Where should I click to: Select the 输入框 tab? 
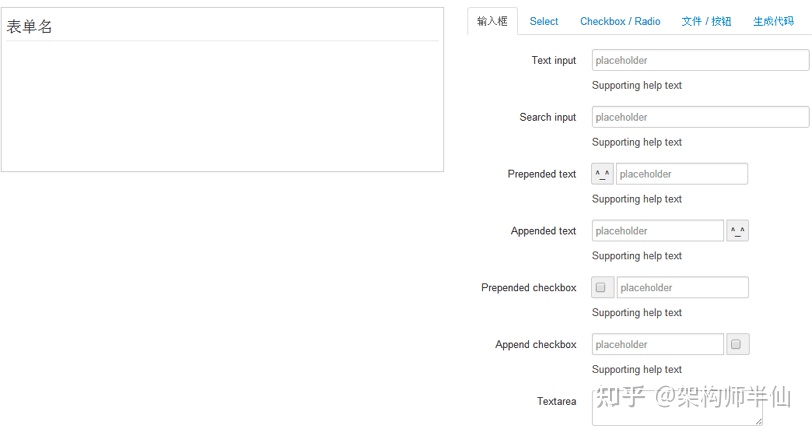492,21
